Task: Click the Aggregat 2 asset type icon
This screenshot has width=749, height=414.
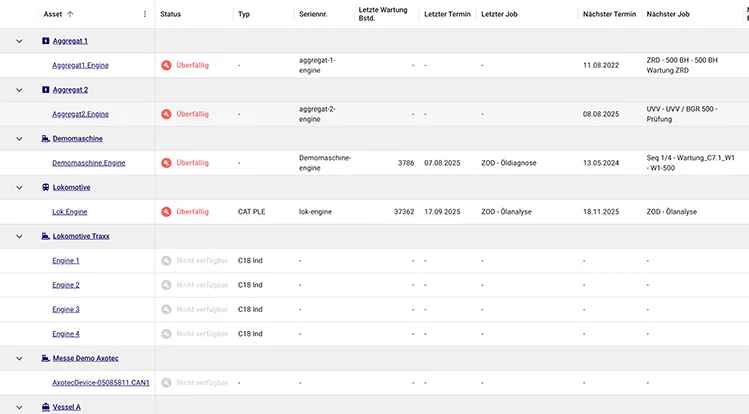Action: pos(45,90)
